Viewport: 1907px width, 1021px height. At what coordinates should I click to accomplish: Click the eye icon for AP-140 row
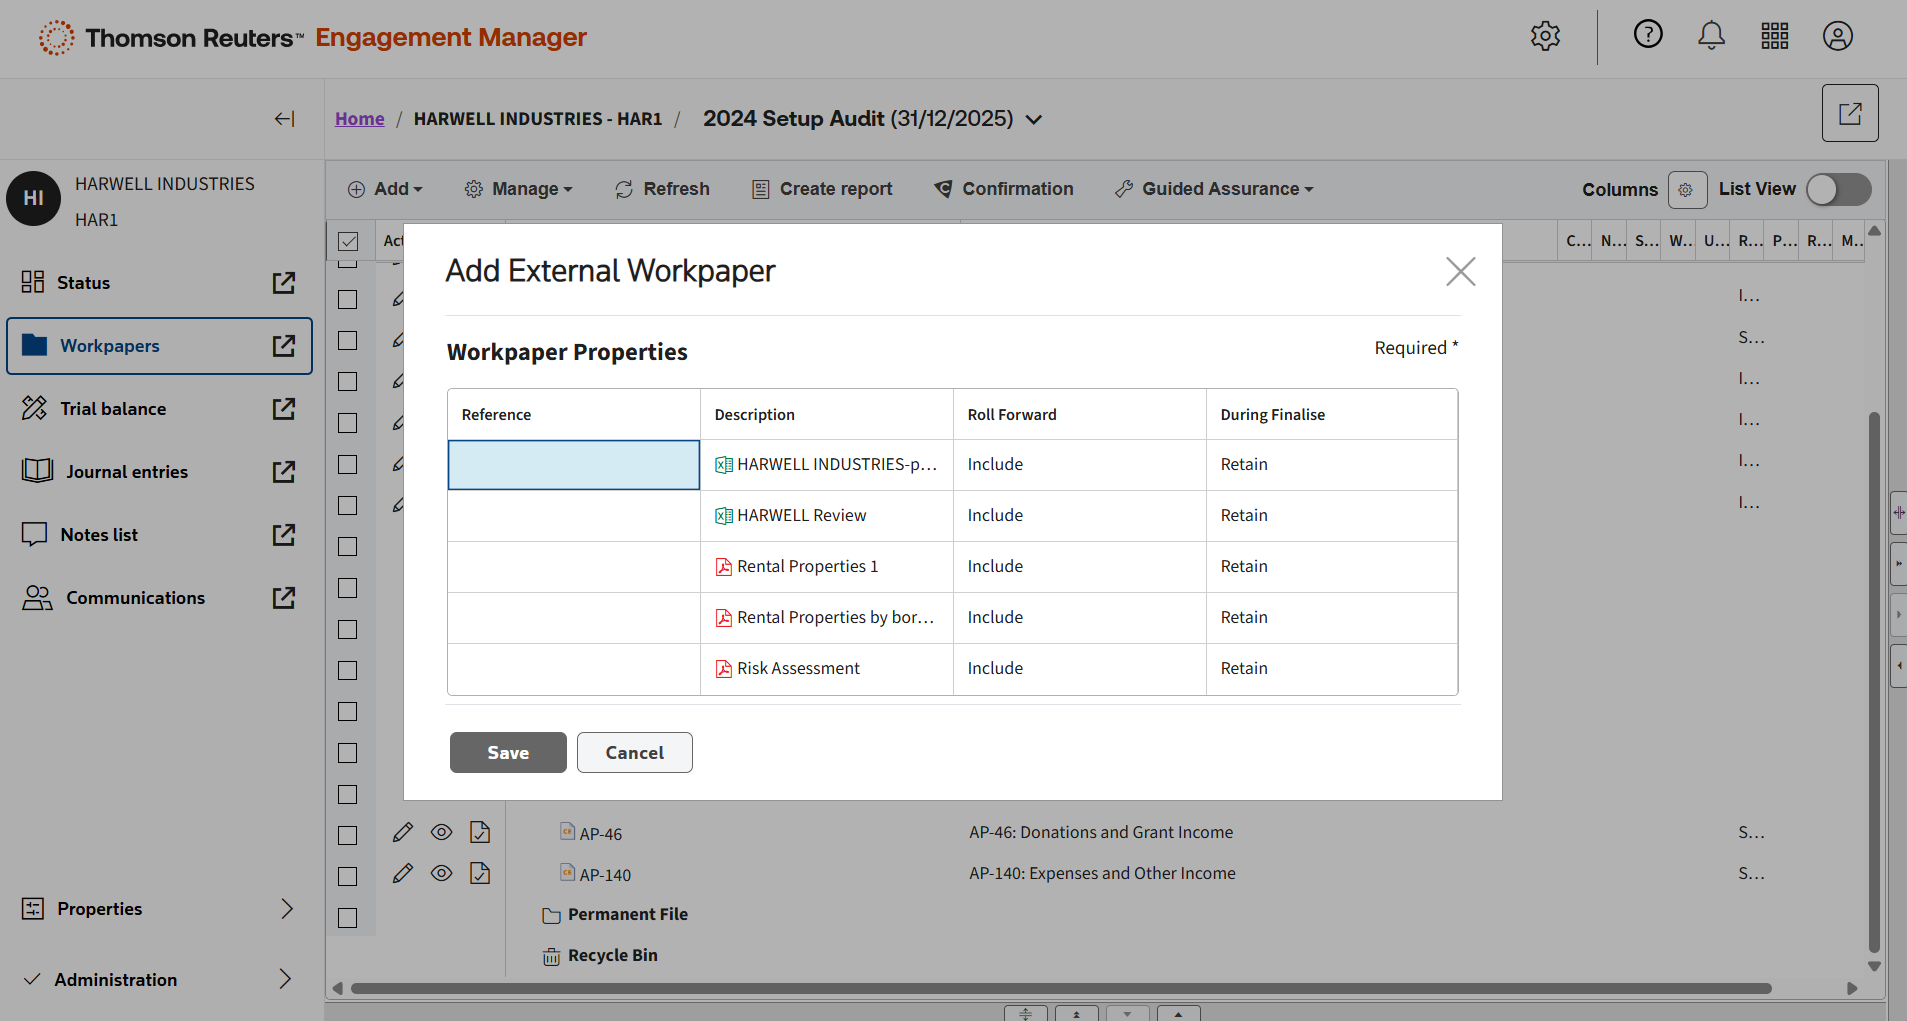click(x=441, y=874)
